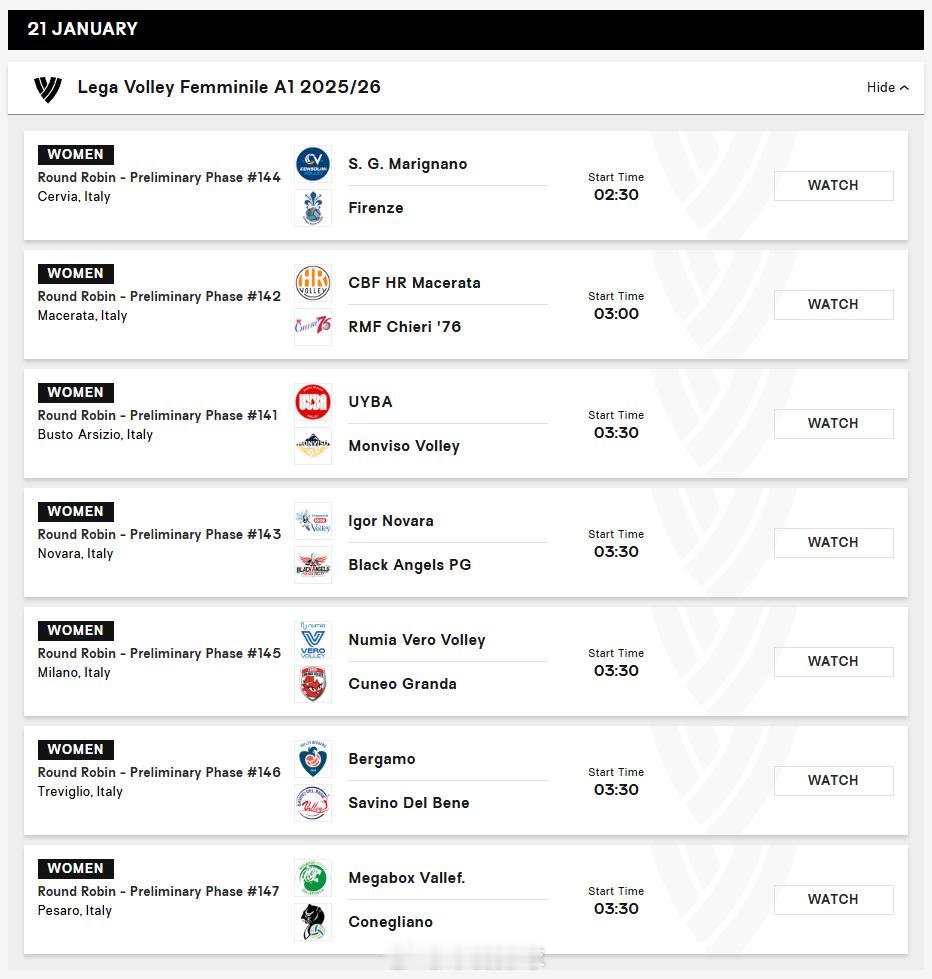
Task: Click CBF HR Macerata team logo
Action: [313, 283]
